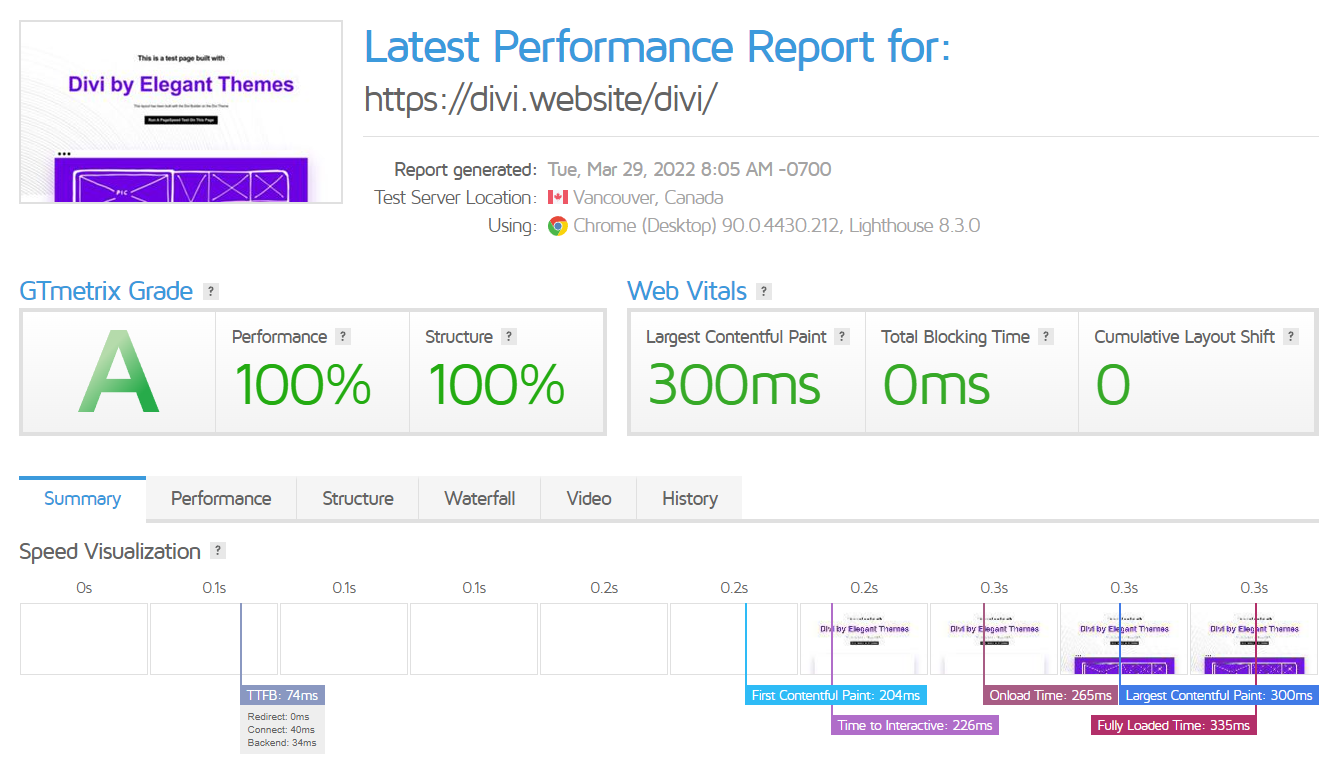Click the Performance 100% score
The image size is (1337, 782).
(302, 385)
